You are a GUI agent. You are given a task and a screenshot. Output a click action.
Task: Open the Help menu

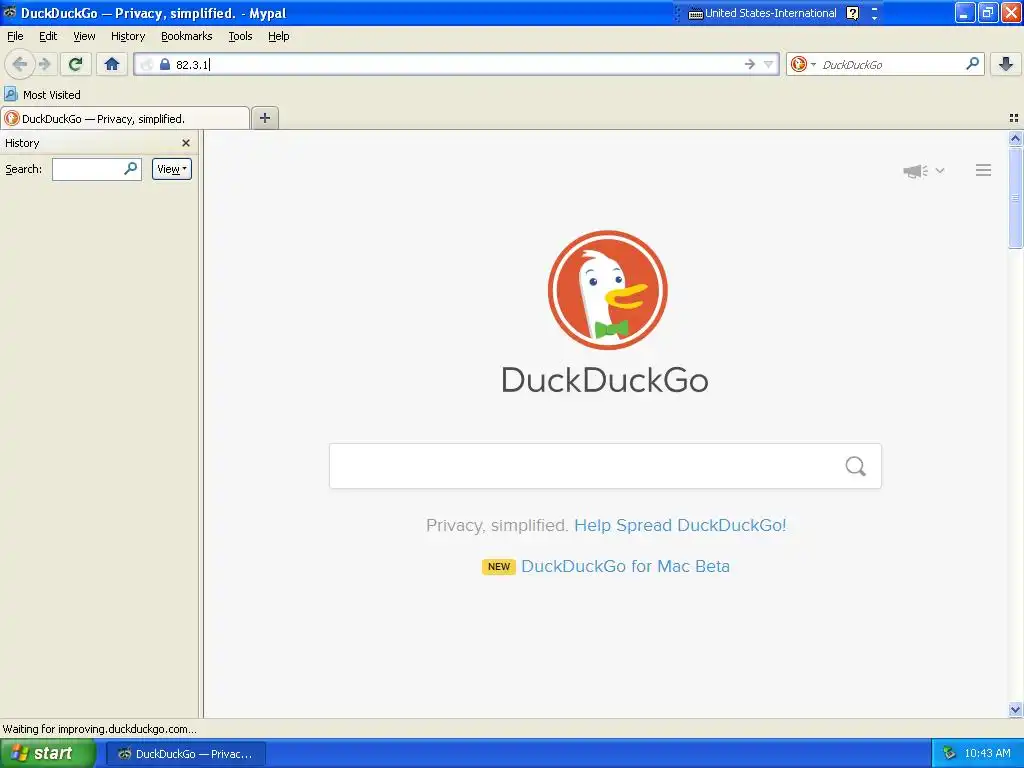pos(279,36)
